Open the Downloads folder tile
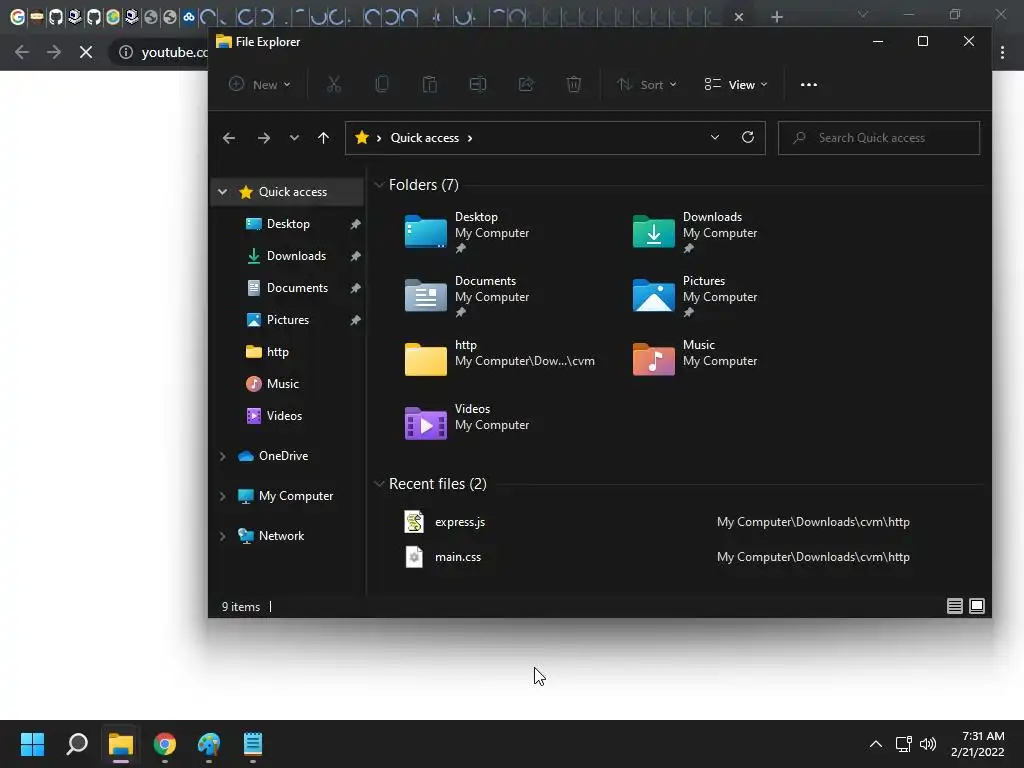1024x768 pixels. coord(695,232)
